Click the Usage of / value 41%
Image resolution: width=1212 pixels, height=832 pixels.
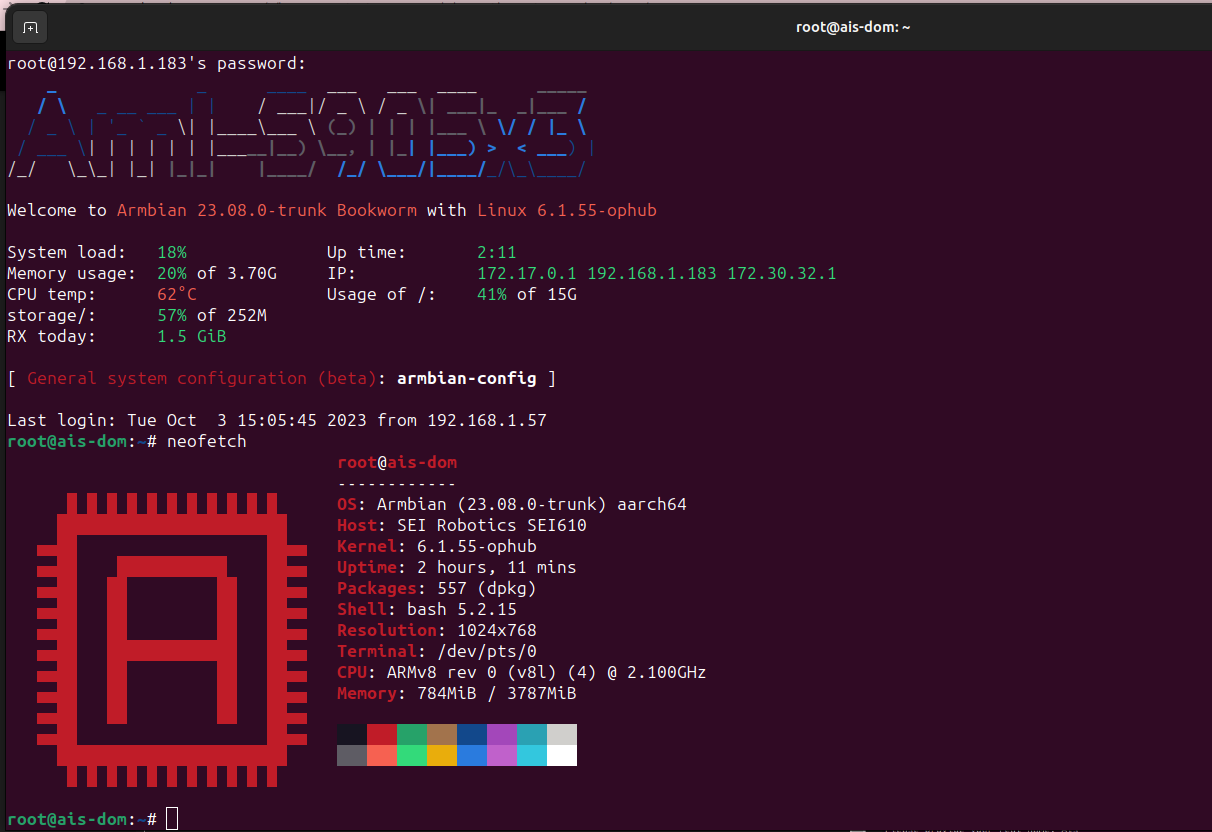coord(492,294)
